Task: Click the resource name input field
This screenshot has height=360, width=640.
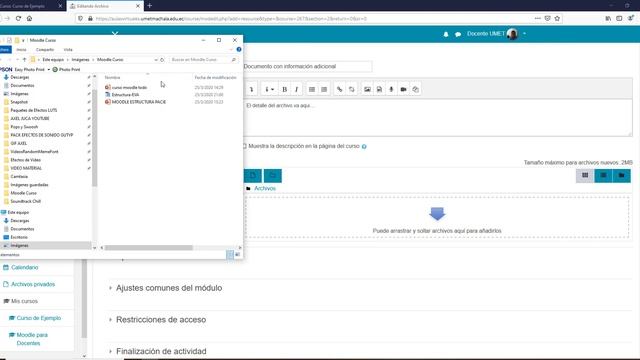Action: [x=307, y=66]
